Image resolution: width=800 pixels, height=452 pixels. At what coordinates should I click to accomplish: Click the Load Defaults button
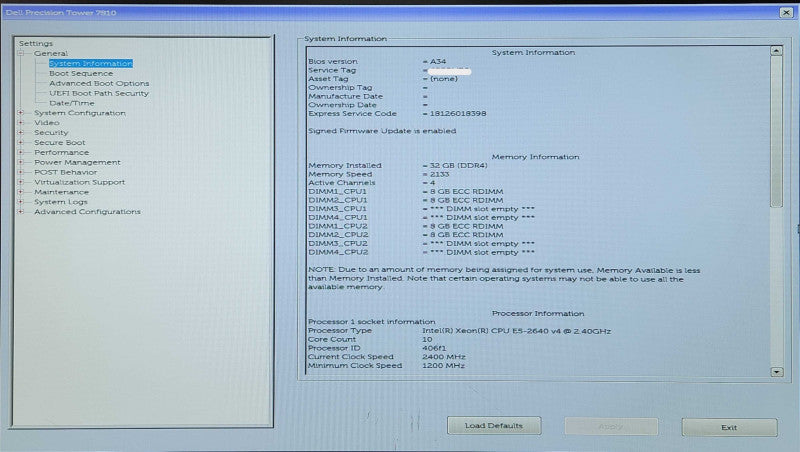click(494, 425)
